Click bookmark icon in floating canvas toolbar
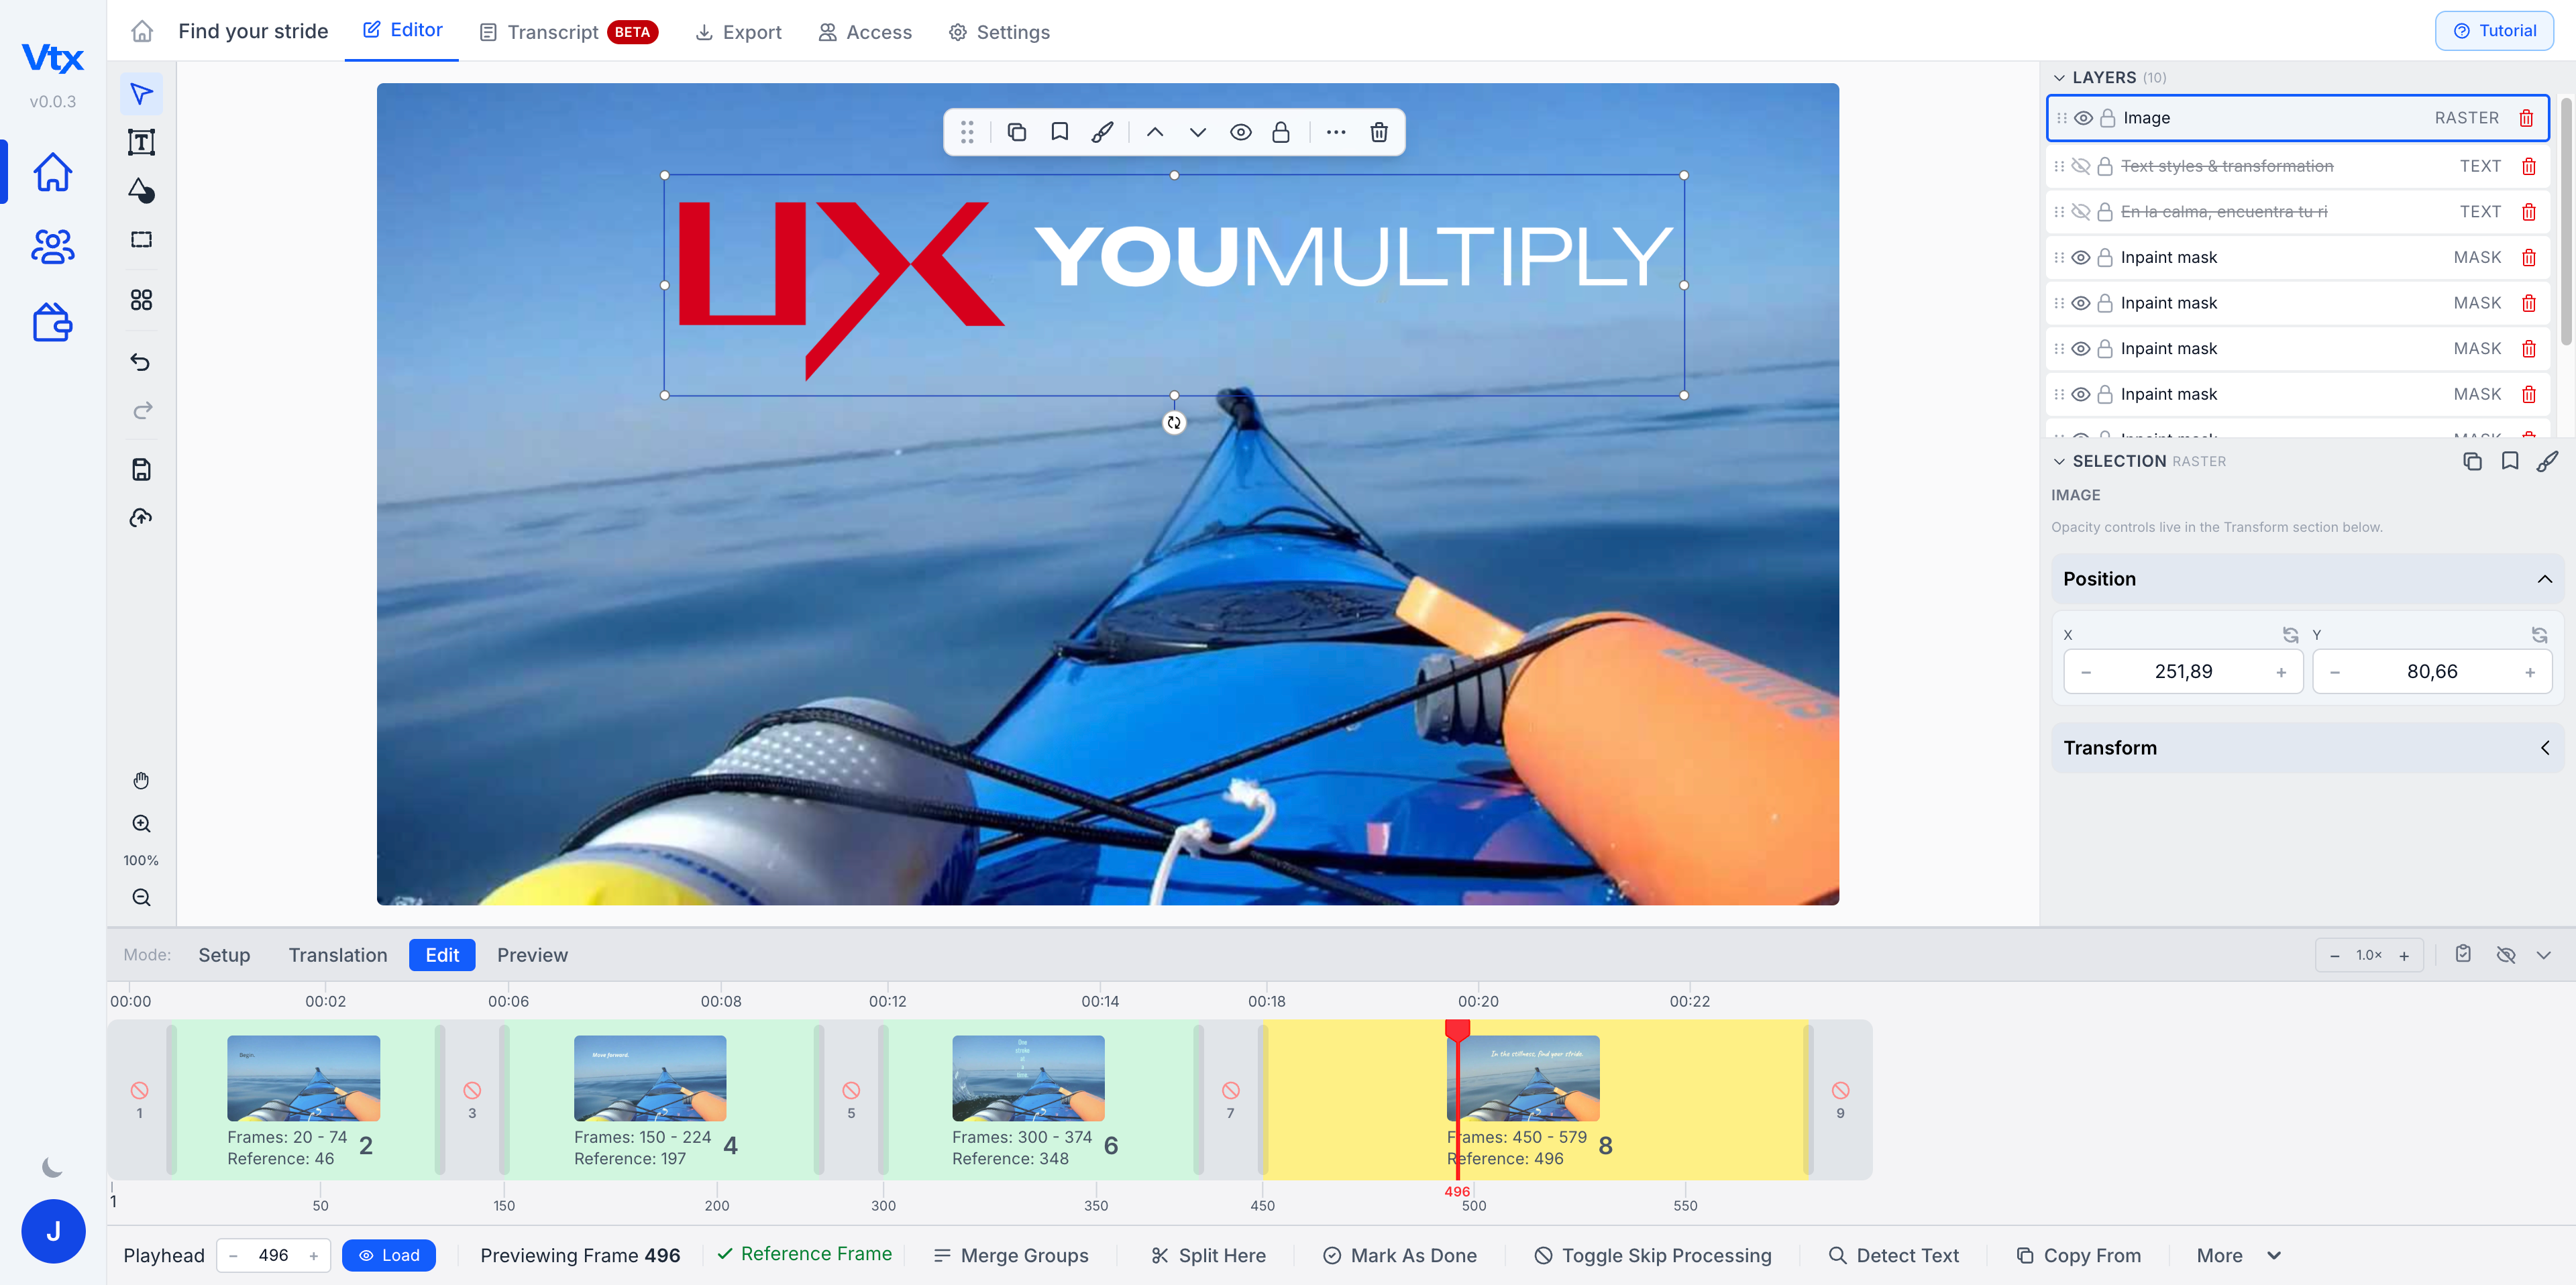Screen dimensions: 2576x1285 (1059, 132)
